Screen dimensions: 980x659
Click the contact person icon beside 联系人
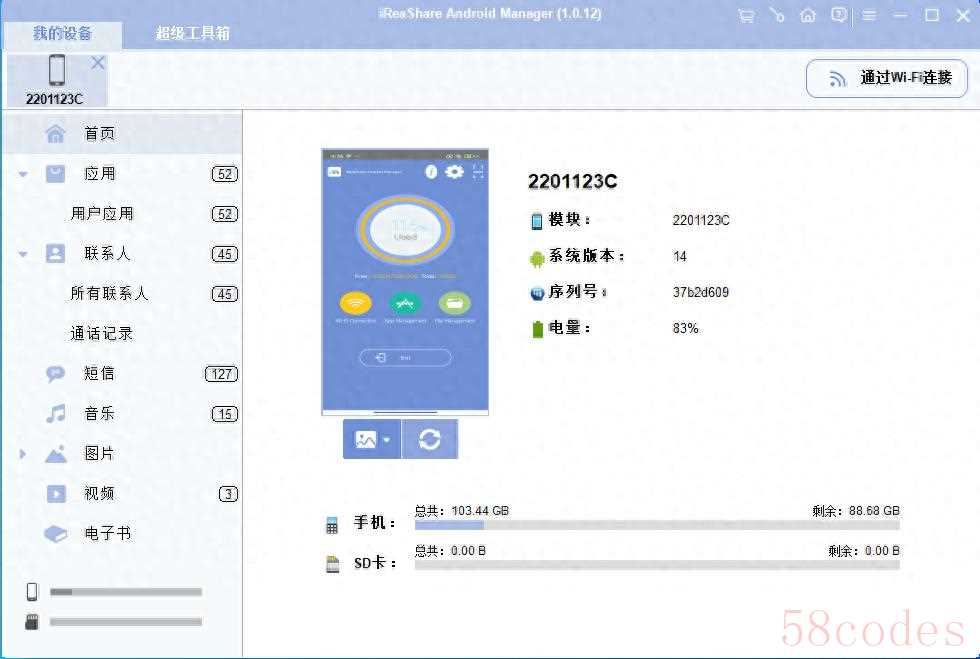tap(56, 253)
